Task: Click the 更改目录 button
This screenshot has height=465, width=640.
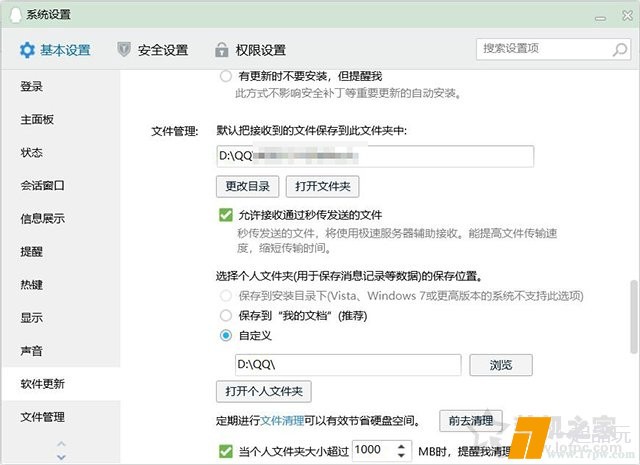Action: pyautogui.click(x=247, y=187)
